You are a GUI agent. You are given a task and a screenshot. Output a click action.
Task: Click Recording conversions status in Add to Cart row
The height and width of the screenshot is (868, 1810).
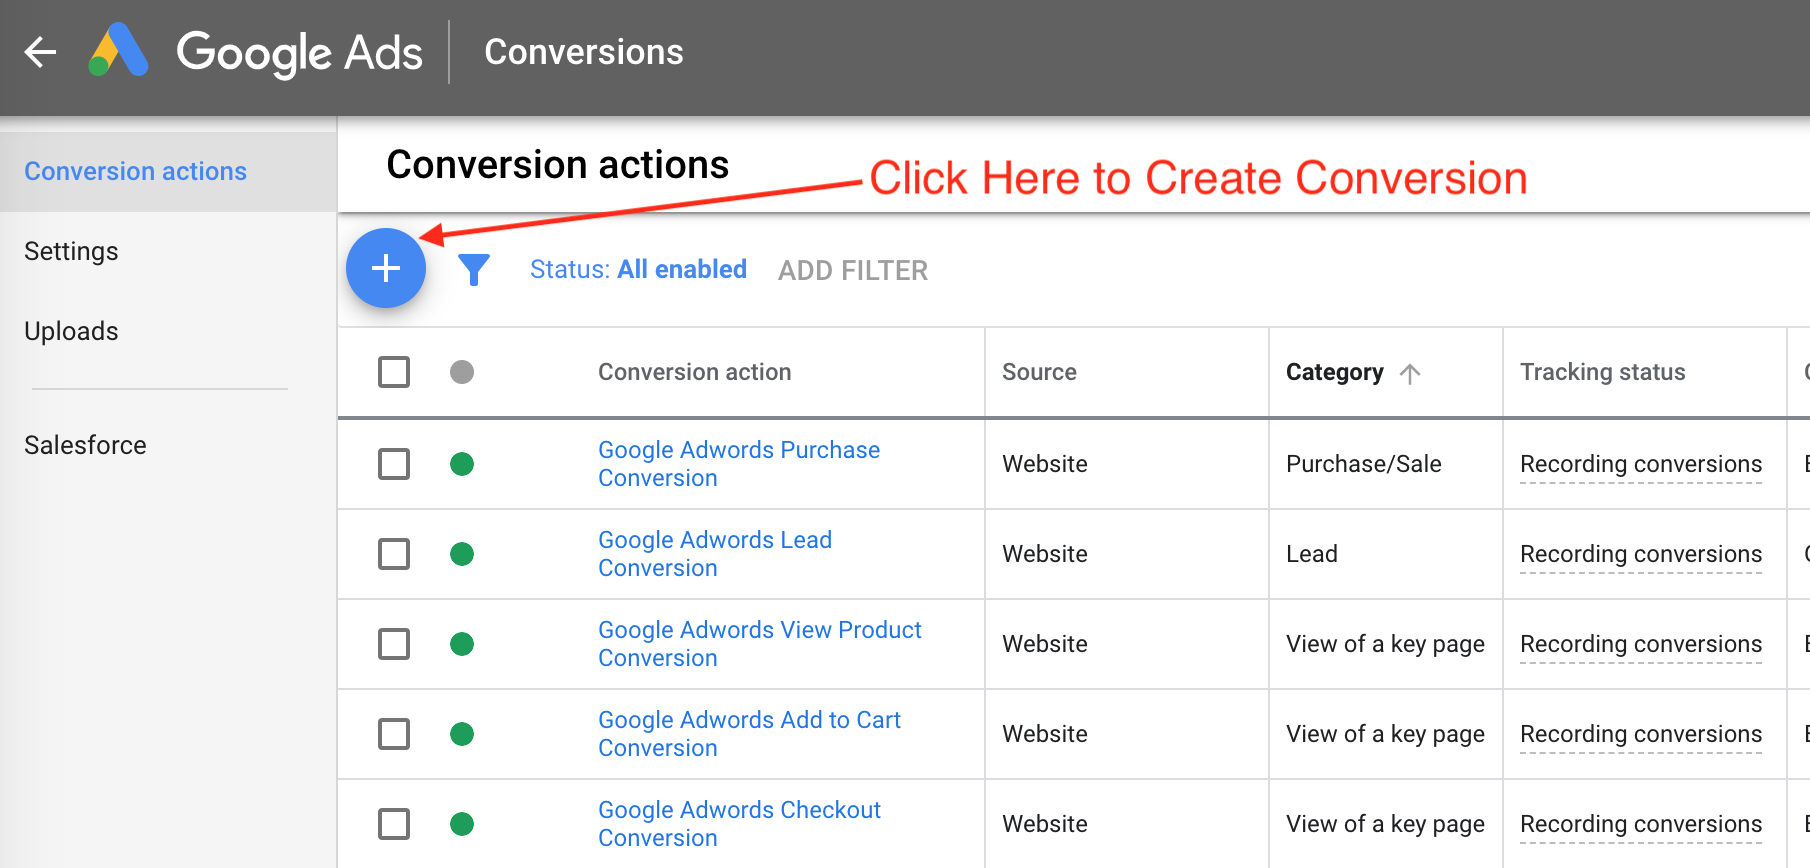coord(1641,734)
